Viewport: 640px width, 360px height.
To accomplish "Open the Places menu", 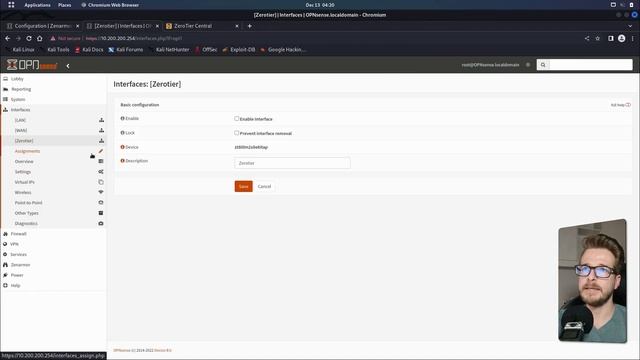I will pyautogui.click(x=64, y=5).
